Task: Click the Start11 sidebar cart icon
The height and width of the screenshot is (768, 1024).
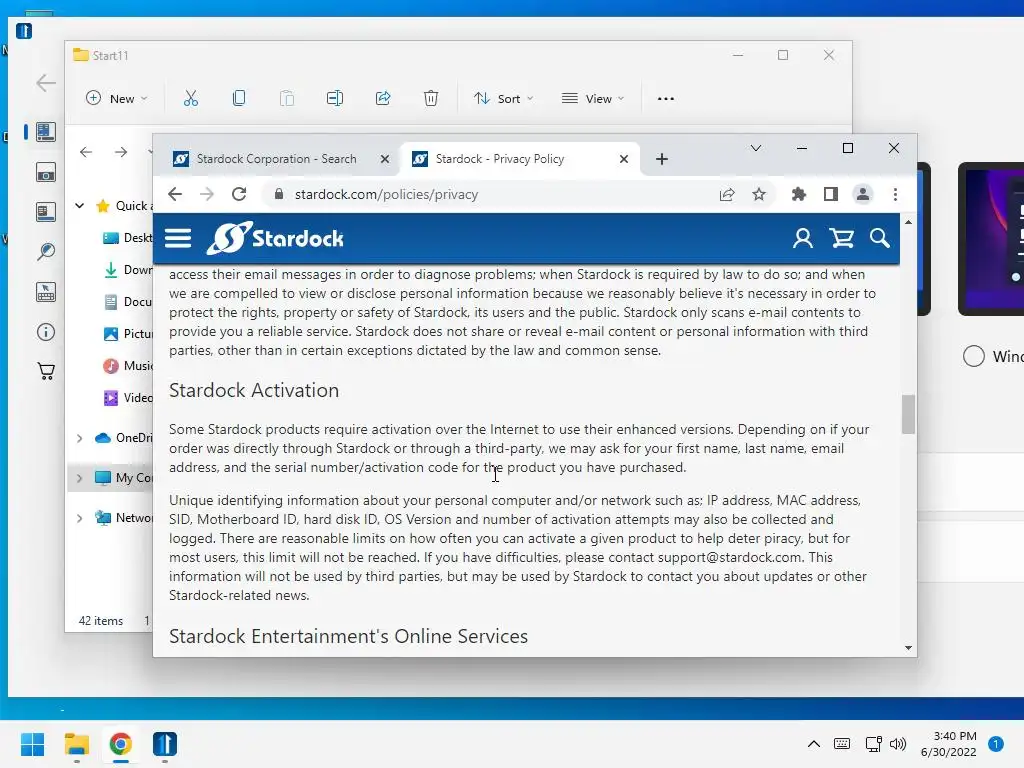Action: [46, 372]
